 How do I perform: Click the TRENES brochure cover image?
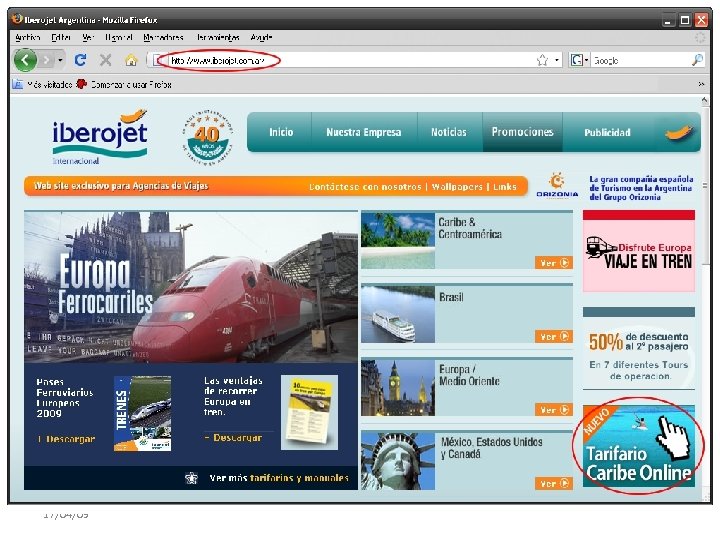[142, 413]
